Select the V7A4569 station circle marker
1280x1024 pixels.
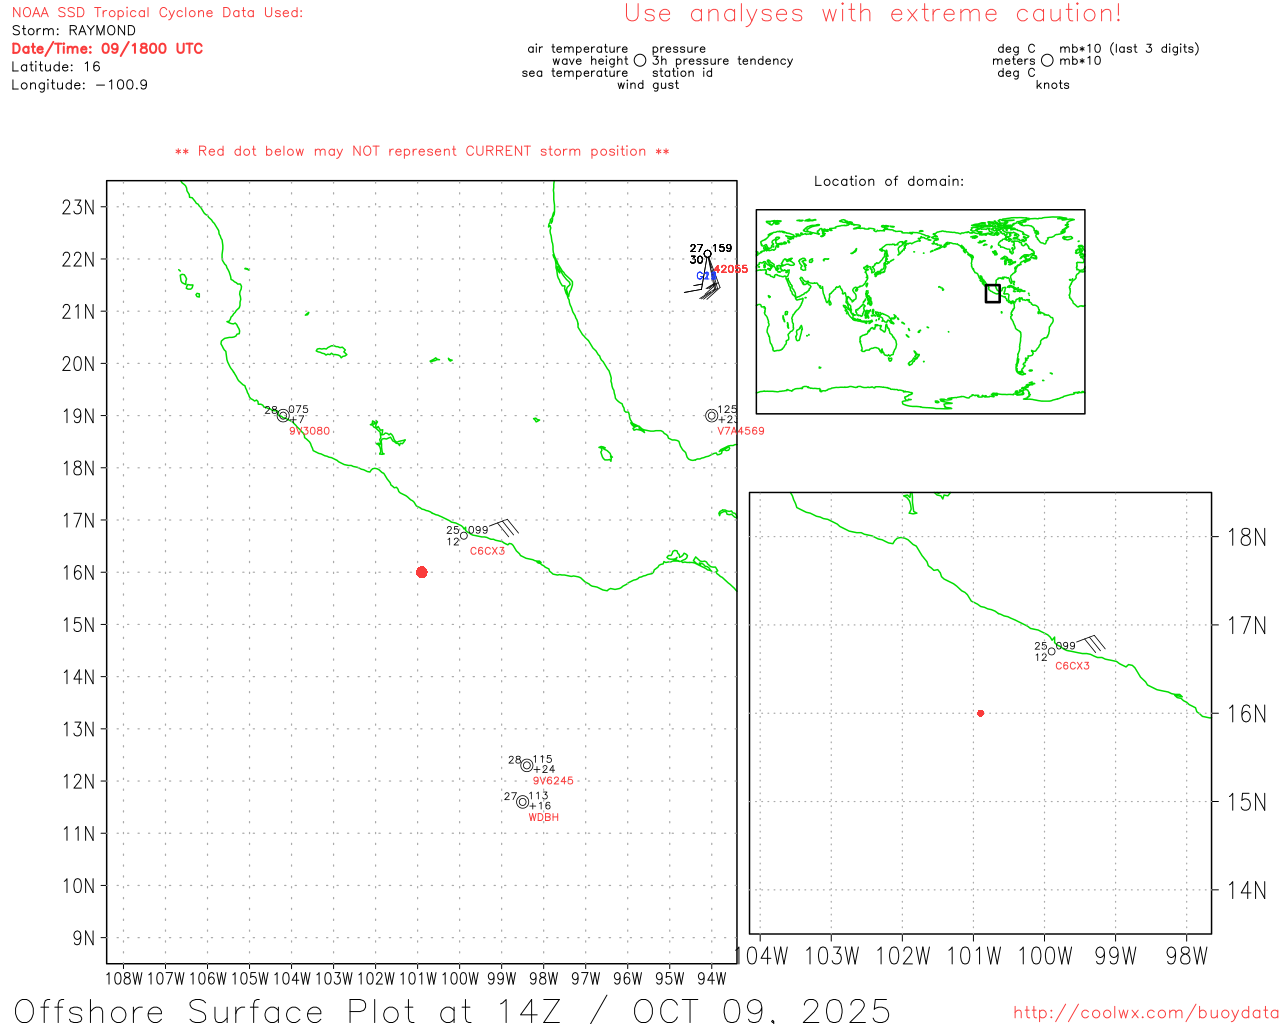click(x=712, y=415)
